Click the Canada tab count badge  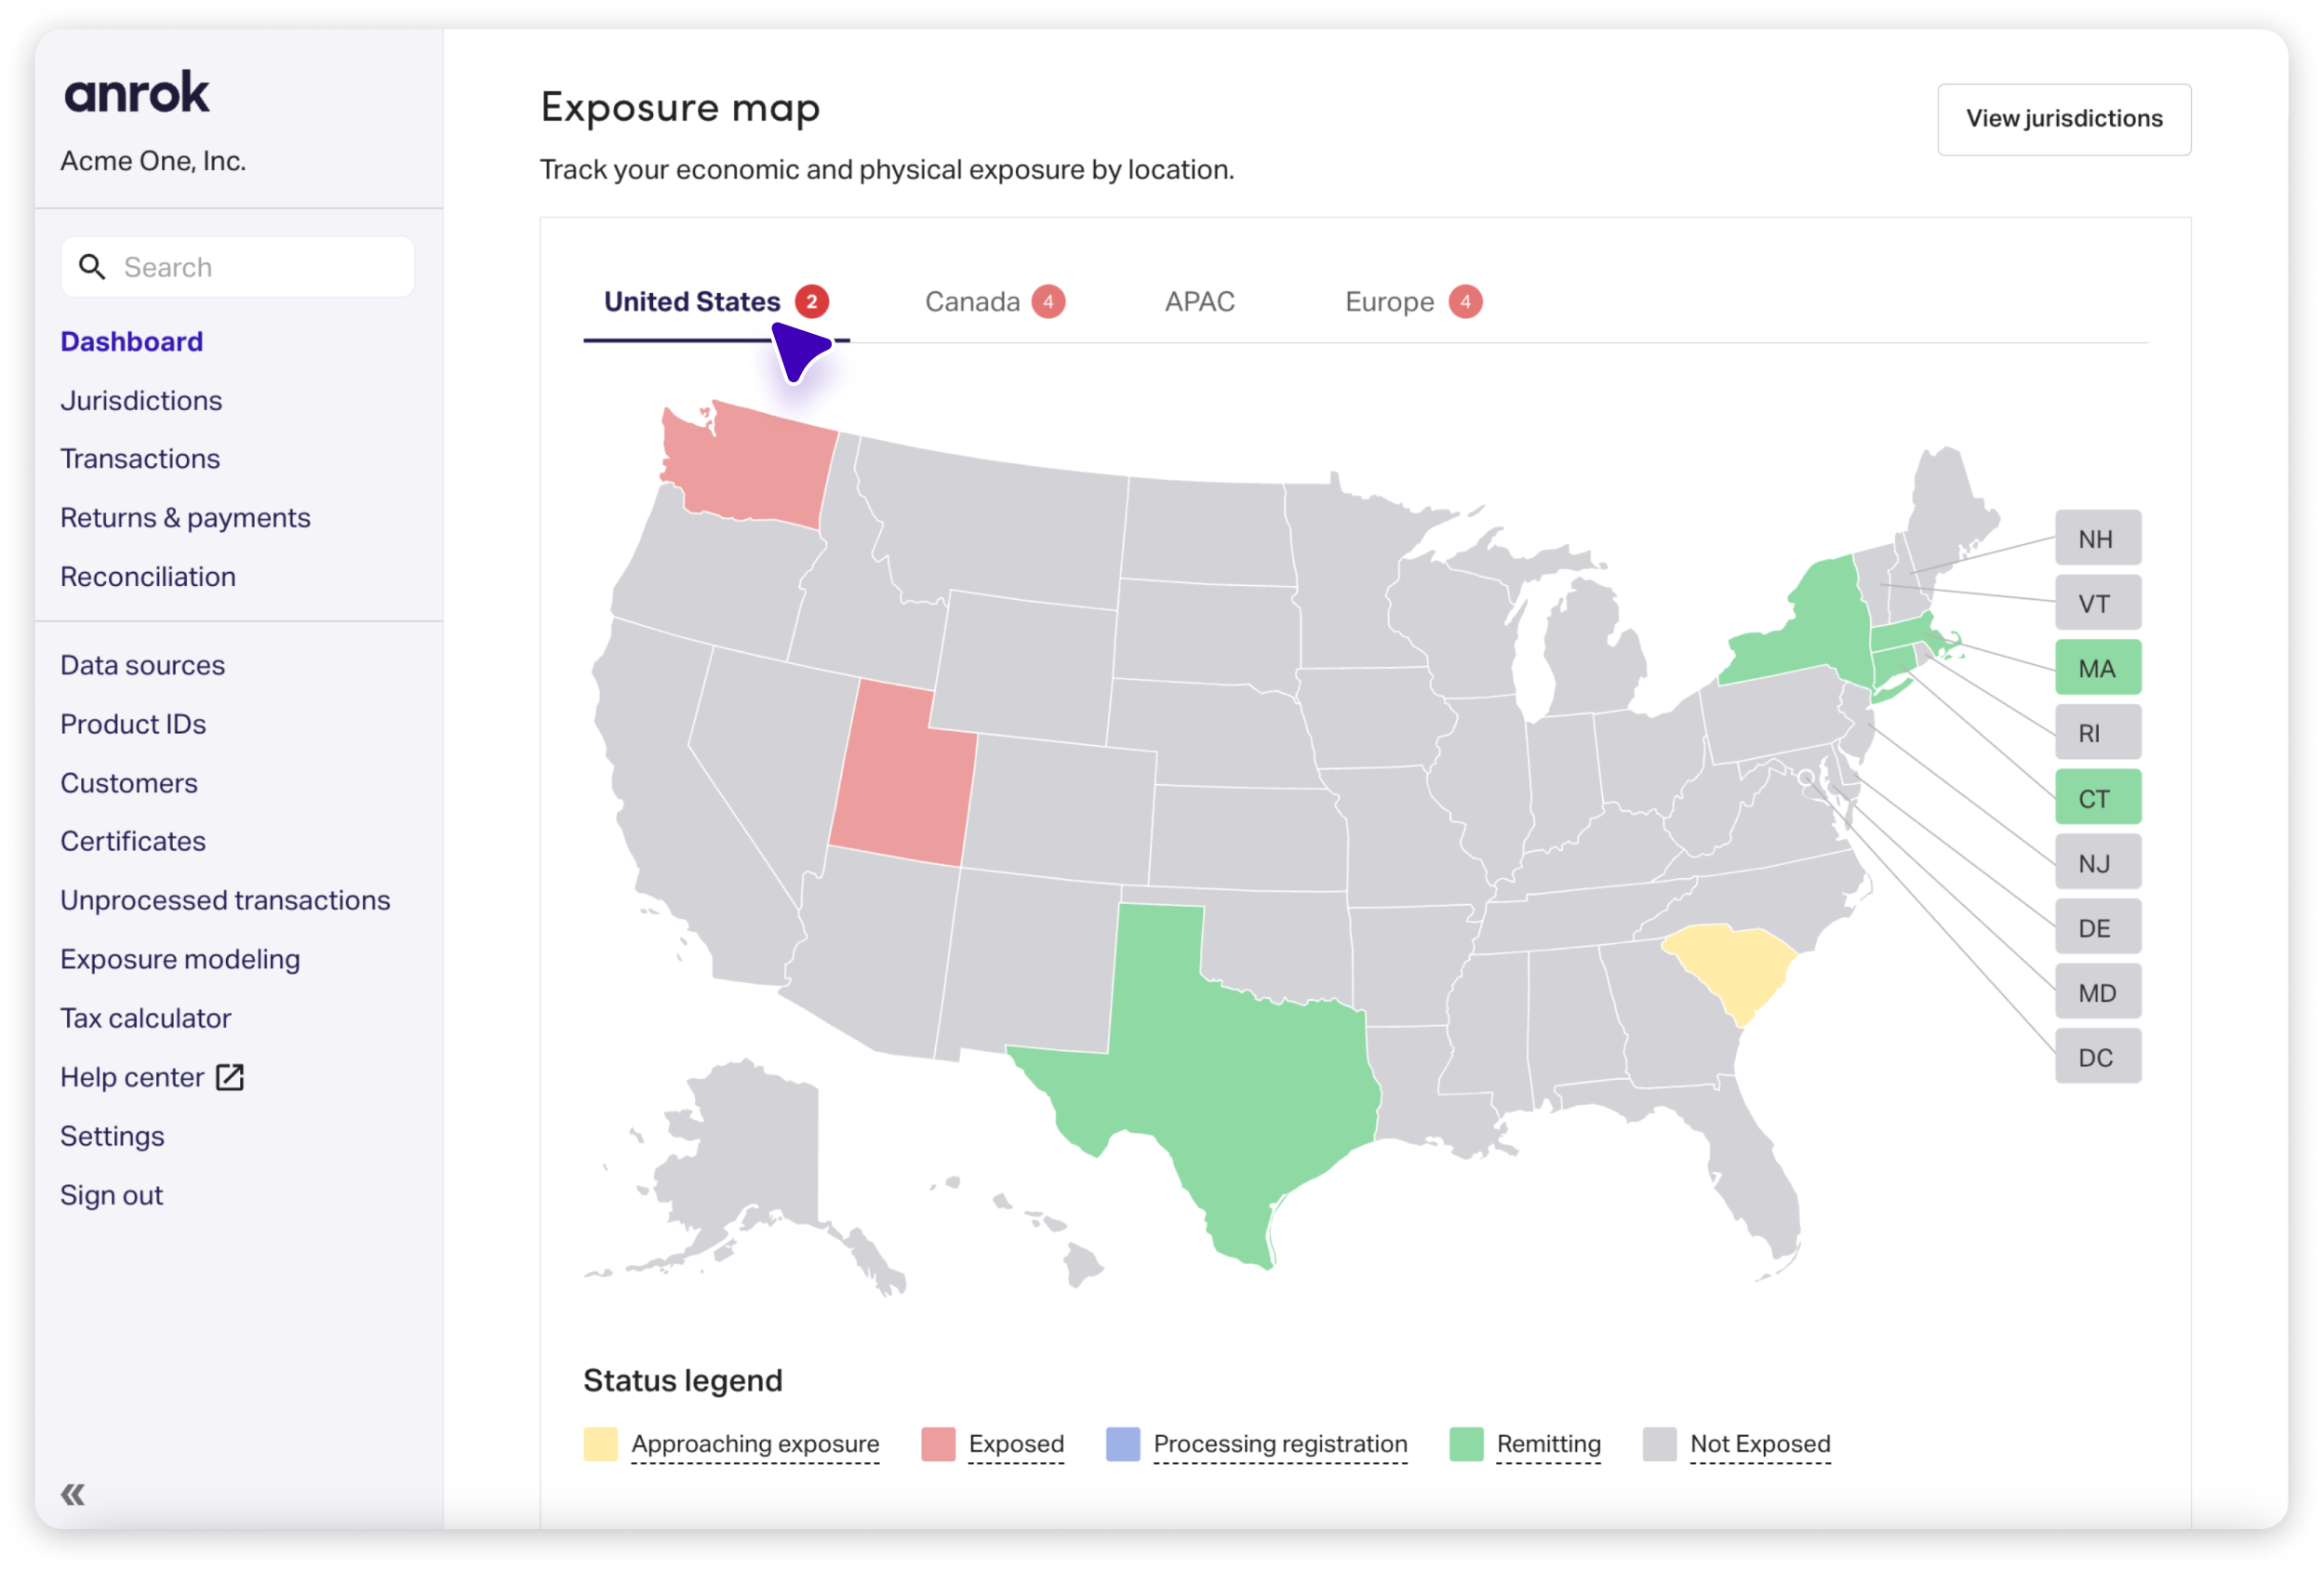(x=1048, y=301)
